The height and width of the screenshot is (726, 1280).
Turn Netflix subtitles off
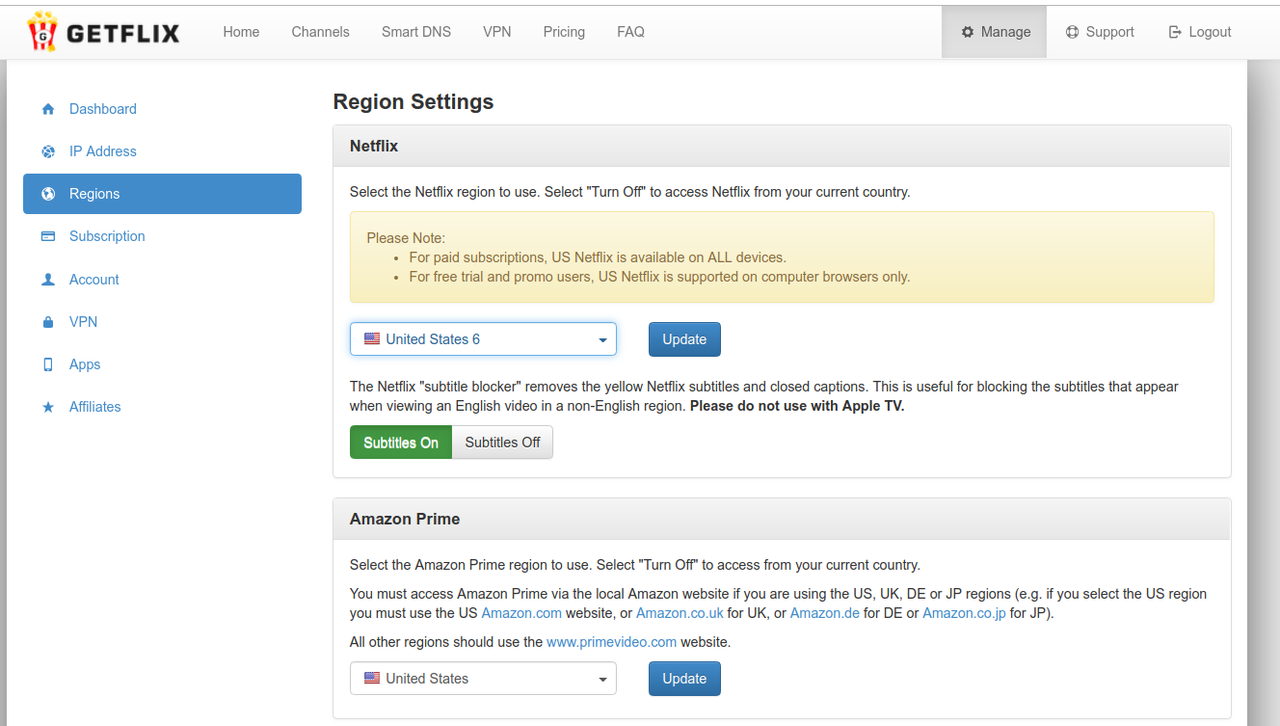(502, 443)
